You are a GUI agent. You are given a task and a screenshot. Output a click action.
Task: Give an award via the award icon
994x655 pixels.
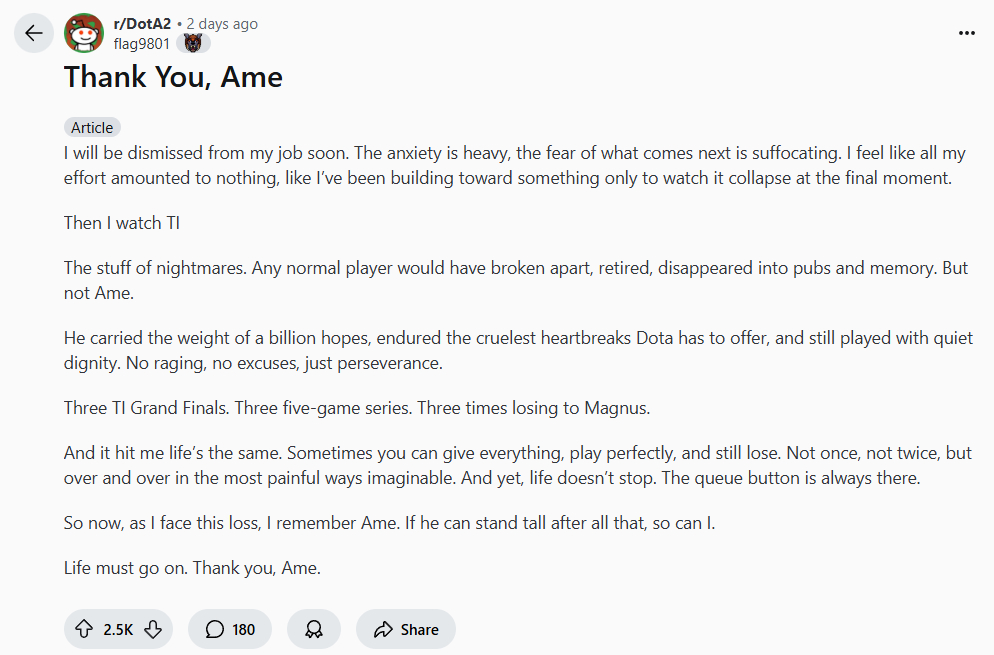click(314, 629)
